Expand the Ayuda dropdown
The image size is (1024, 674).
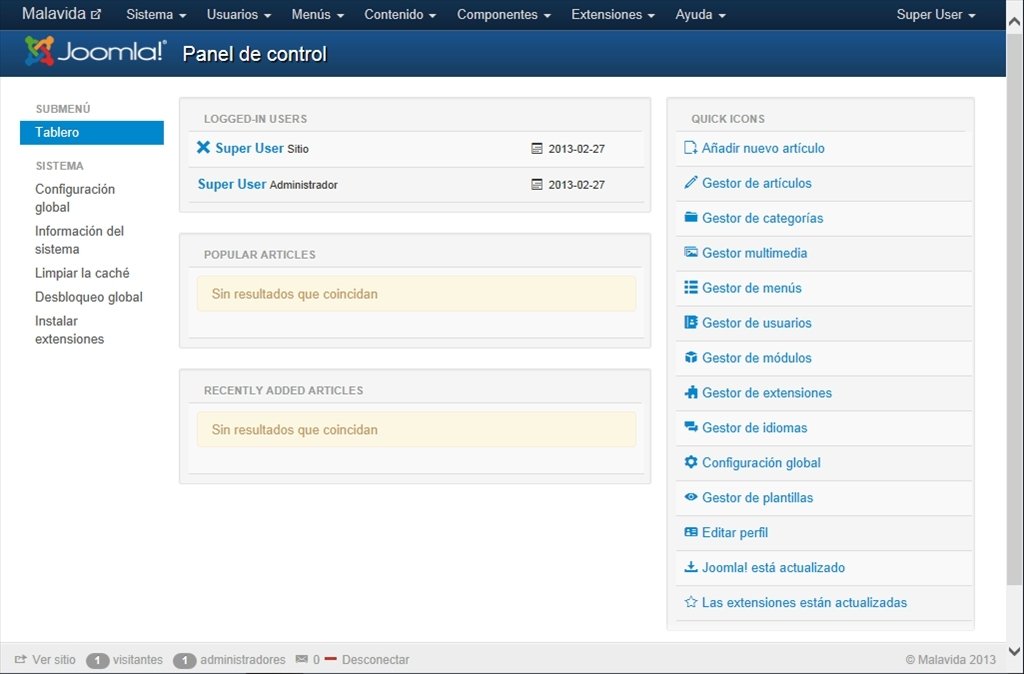point(700,14)
